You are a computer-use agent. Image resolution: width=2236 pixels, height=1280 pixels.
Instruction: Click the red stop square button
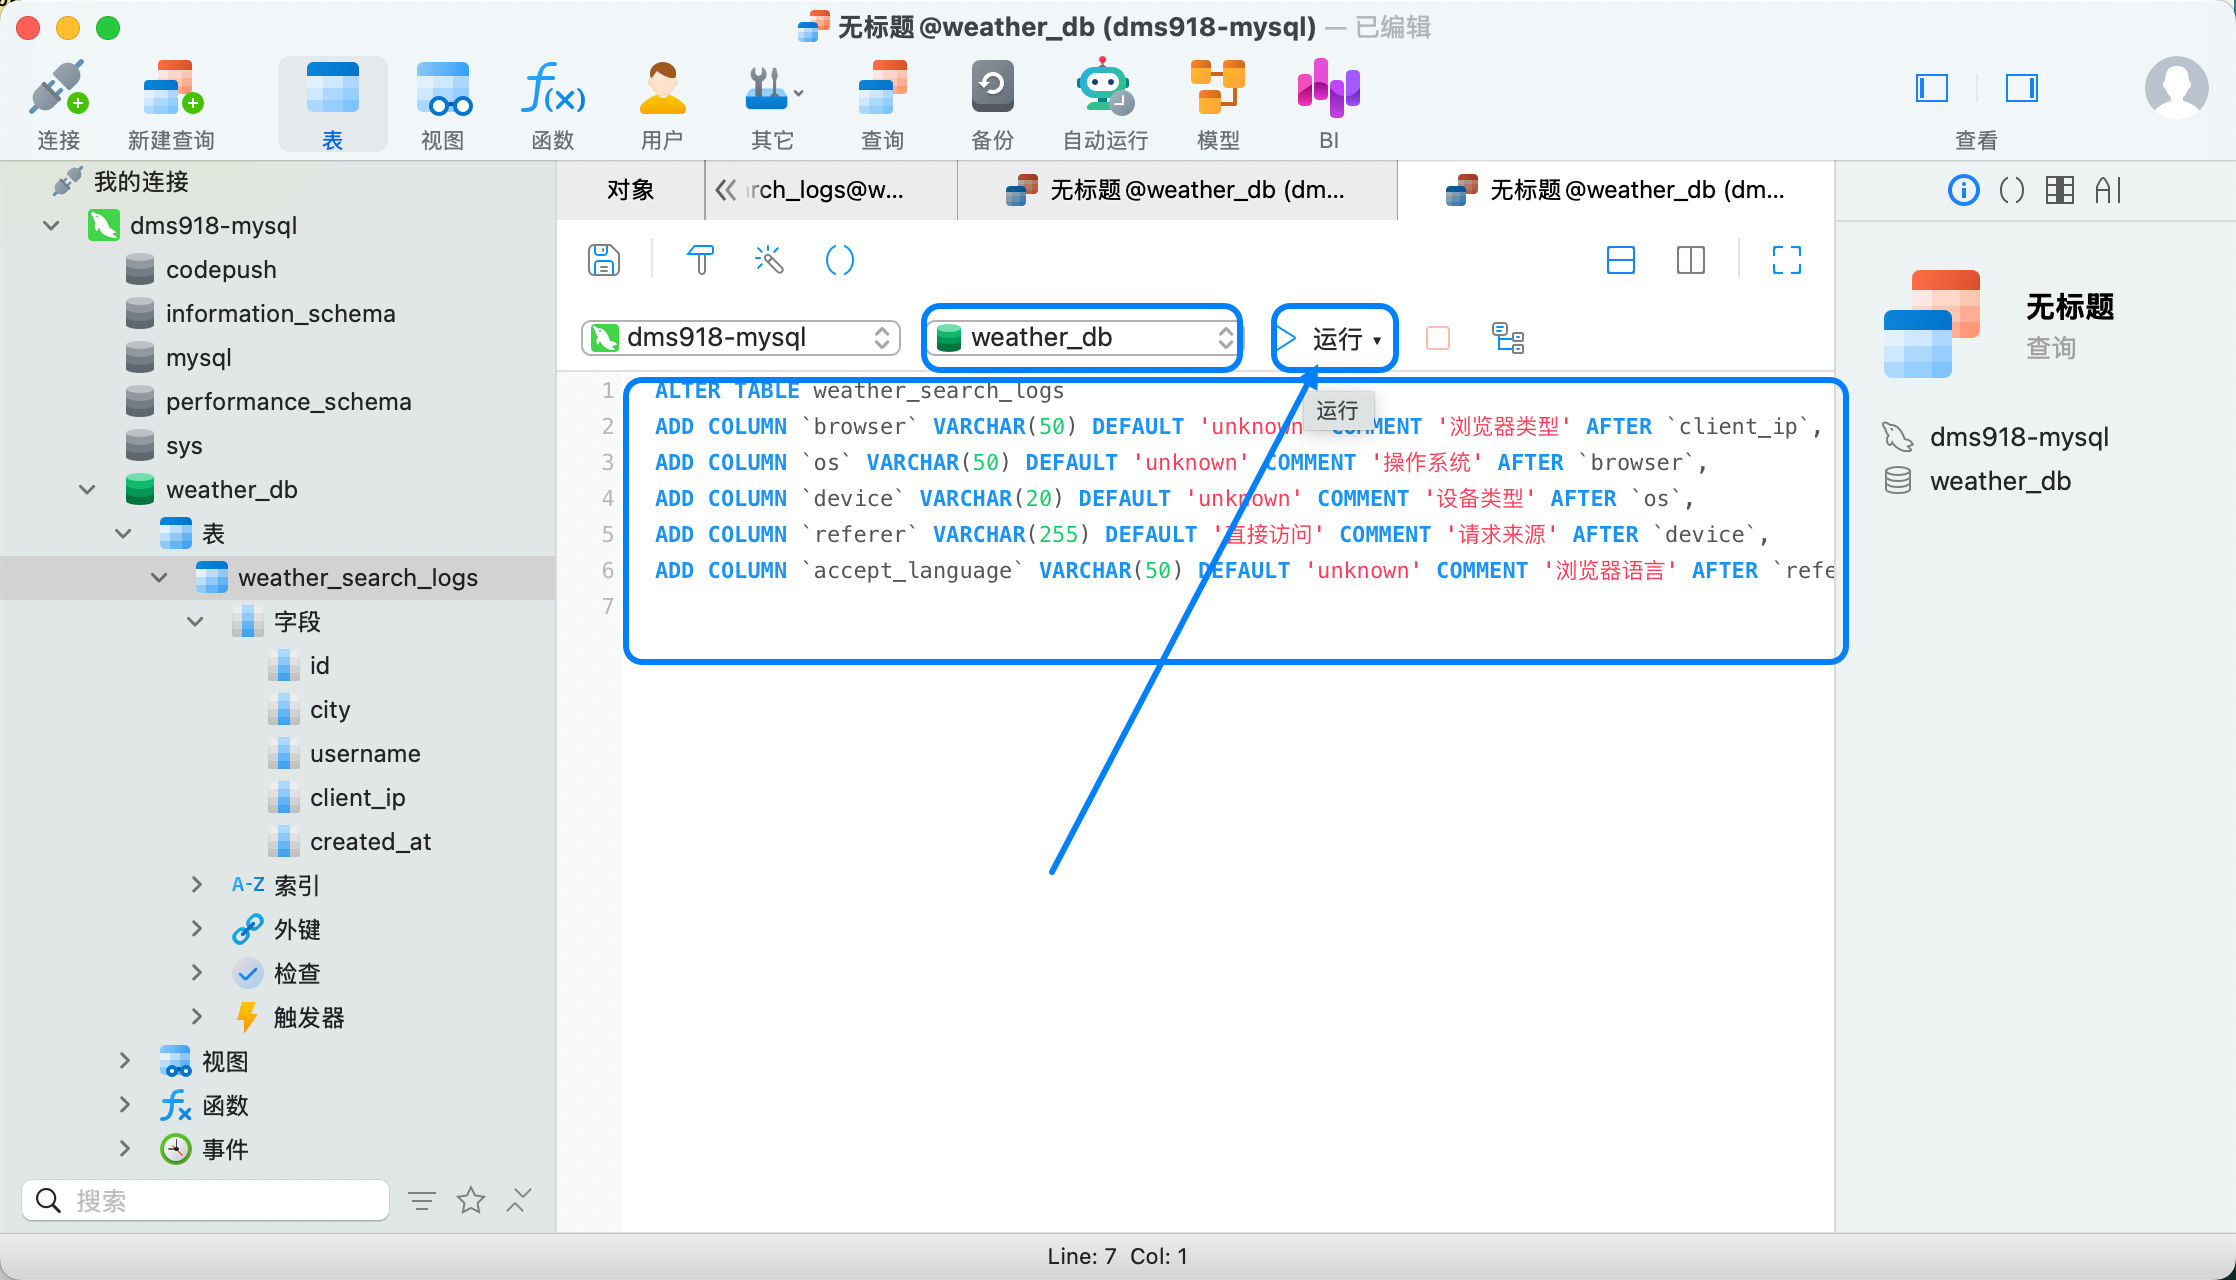[x=1437, y=338]
